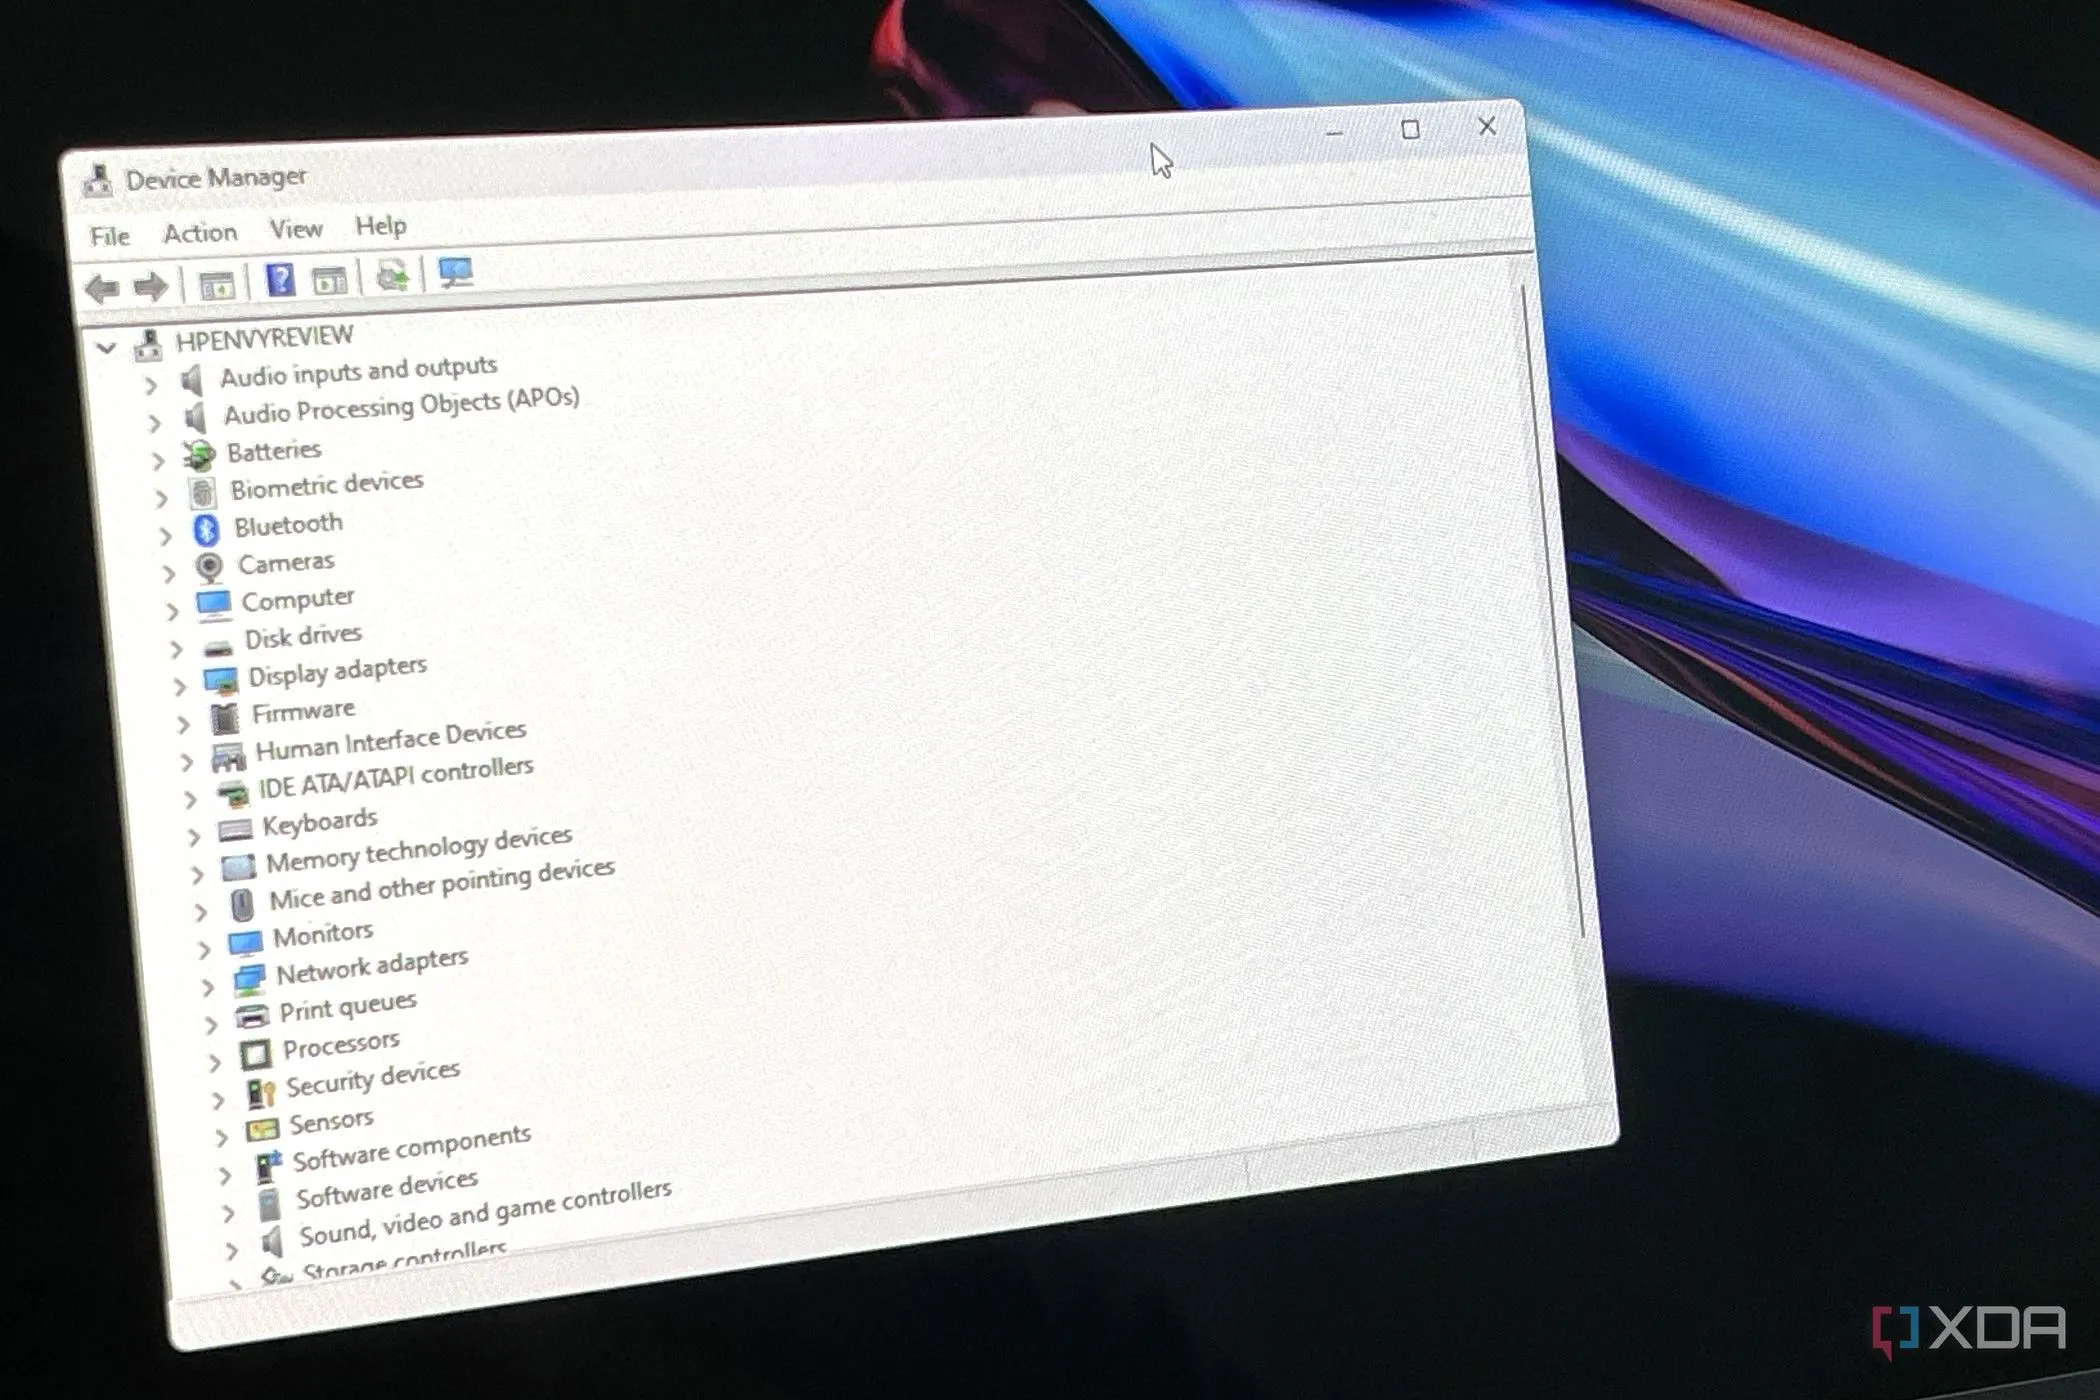Image resolution: width=2100 pixels, height=1400 pixels.
Task: Click the Forward arrow toolbar icon
Action: (151, 287)
